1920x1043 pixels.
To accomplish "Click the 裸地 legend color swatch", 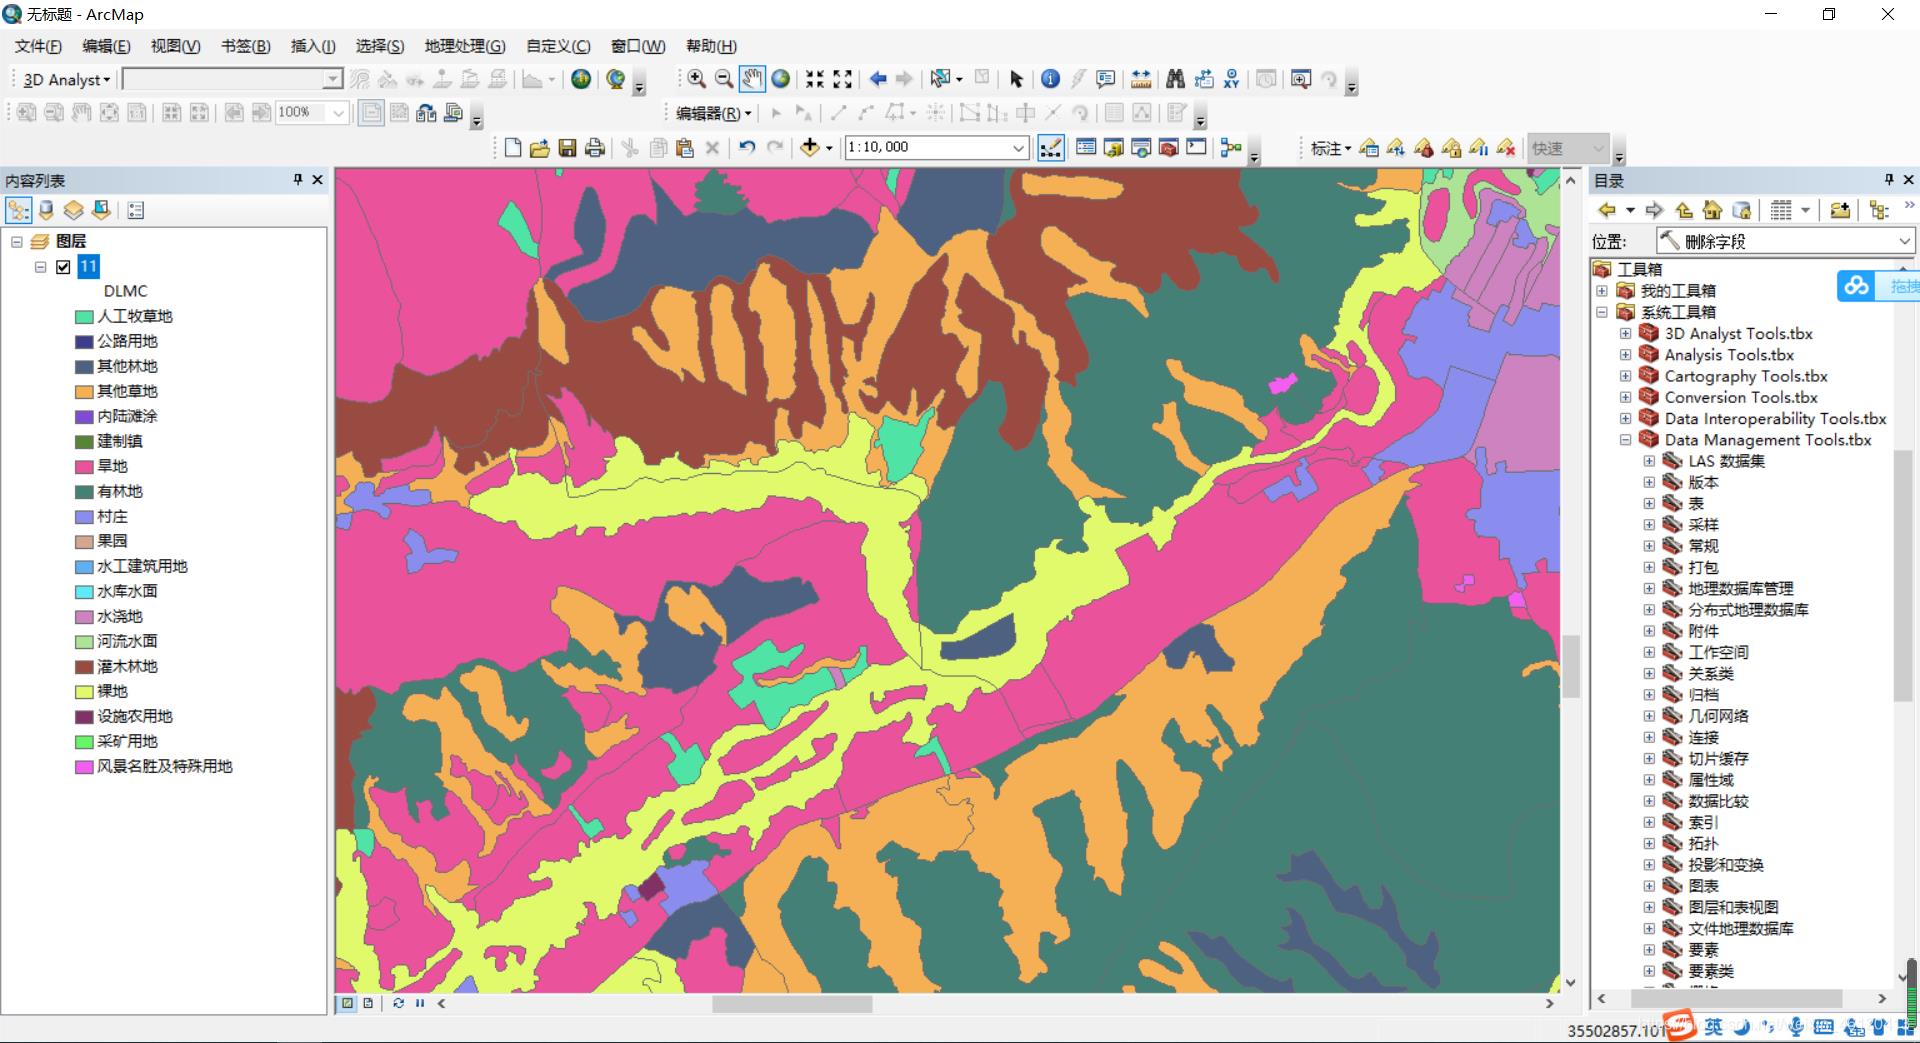I will (84, 691).
